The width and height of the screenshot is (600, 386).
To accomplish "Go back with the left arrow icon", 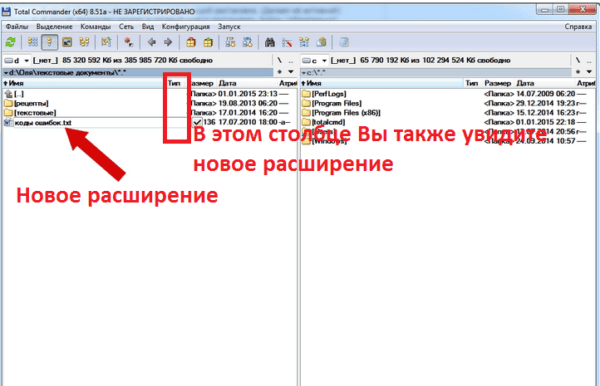I will coord(152,42).
